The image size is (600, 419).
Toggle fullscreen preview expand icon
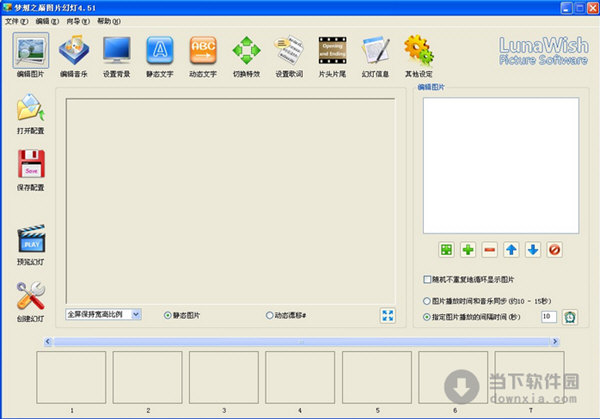click(388, 315)
